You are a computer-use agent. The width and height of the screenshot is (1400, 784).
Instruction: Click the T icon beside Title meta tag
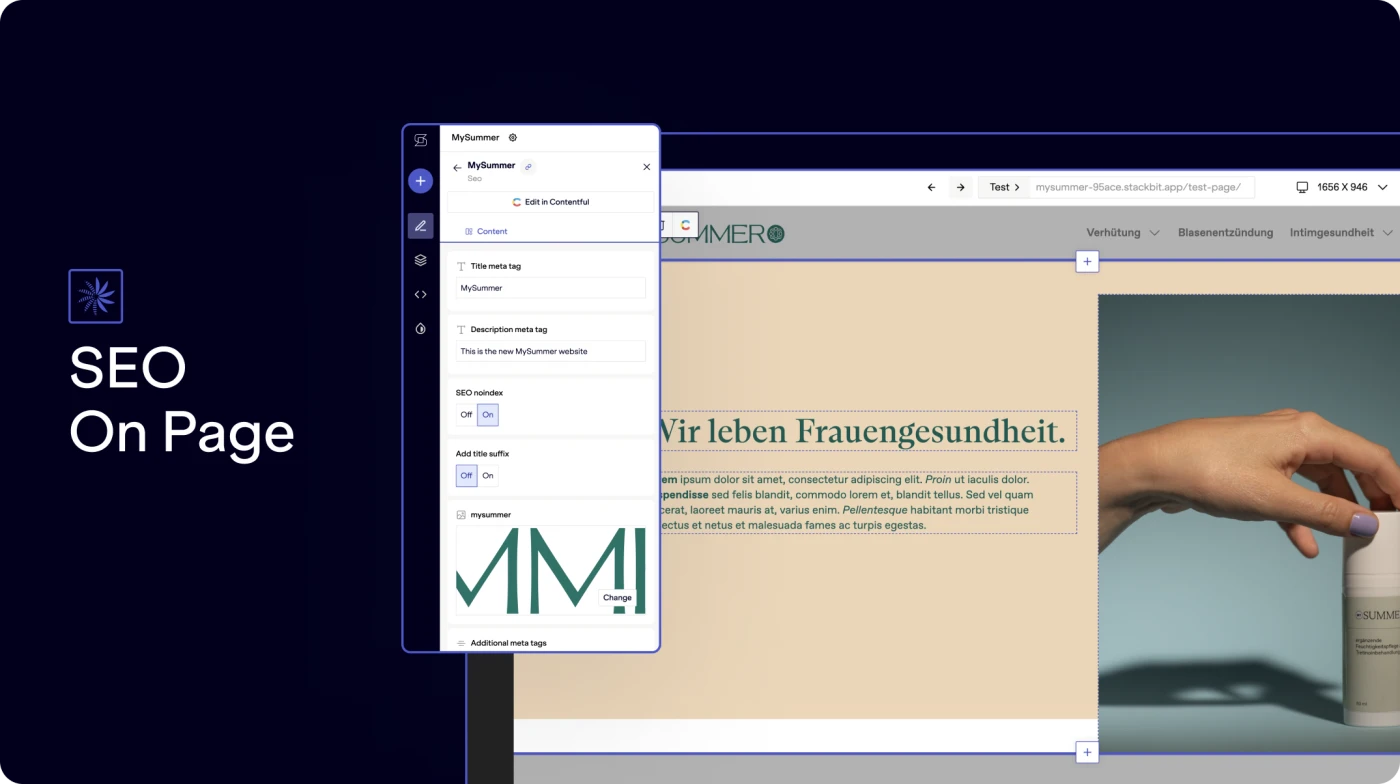pos(461,267)
